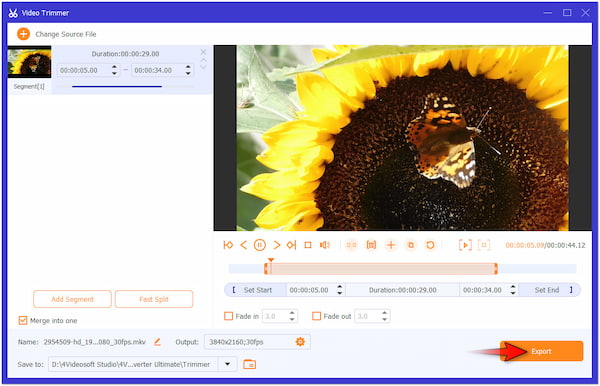Enable the Fade out checkbox
Viewport: 600px width, 386px height.
pos(316,316)
